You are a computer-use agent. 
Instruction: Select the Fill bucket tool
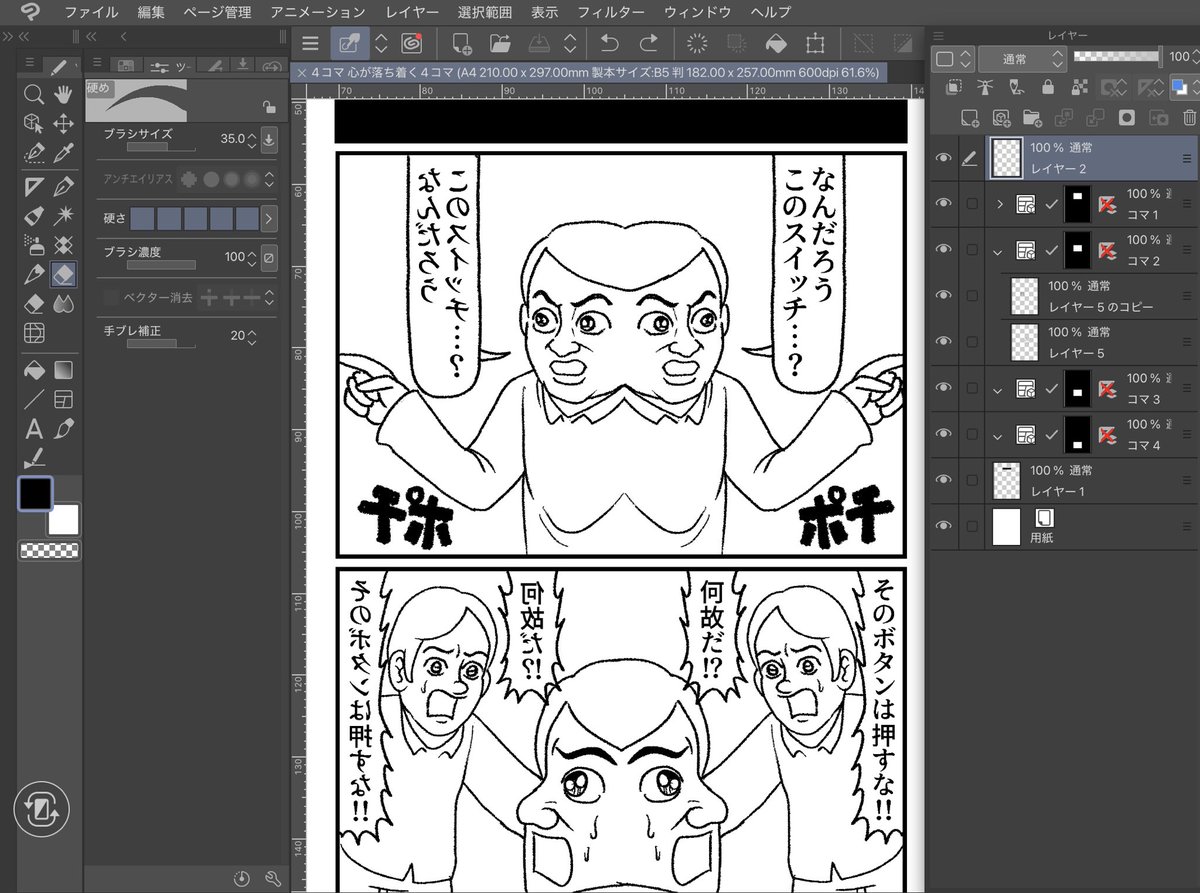point(34,370)
